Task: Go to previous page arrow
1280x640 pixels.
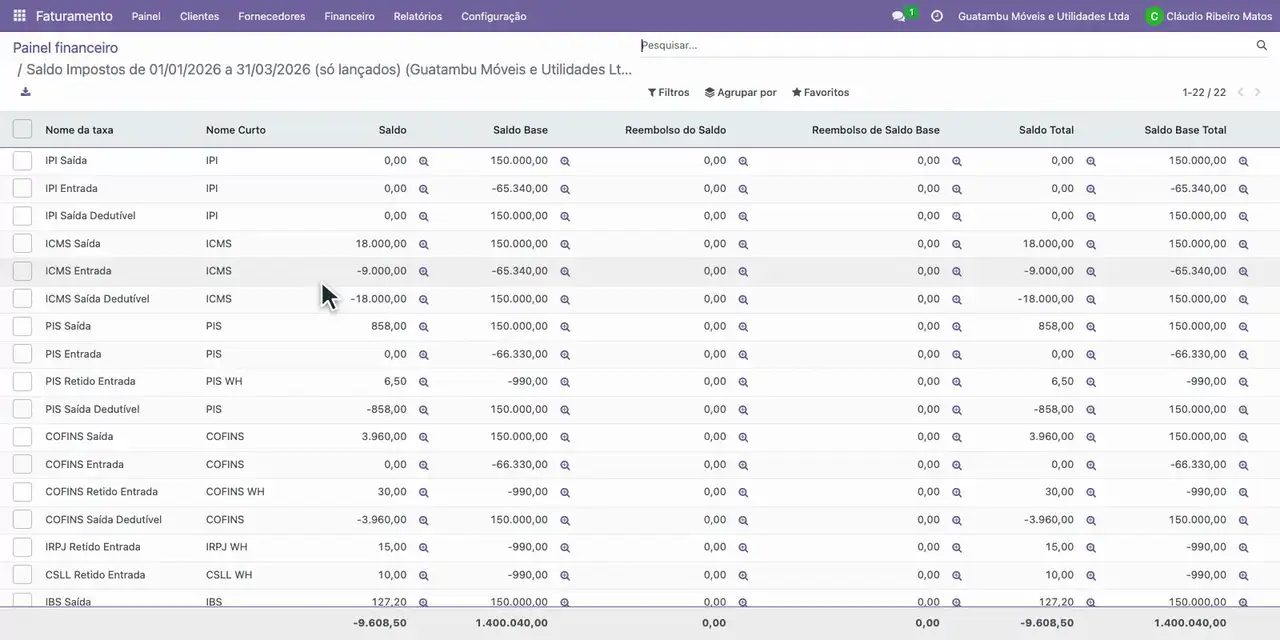Action: pyautogui.click(x=1241, y=92)
